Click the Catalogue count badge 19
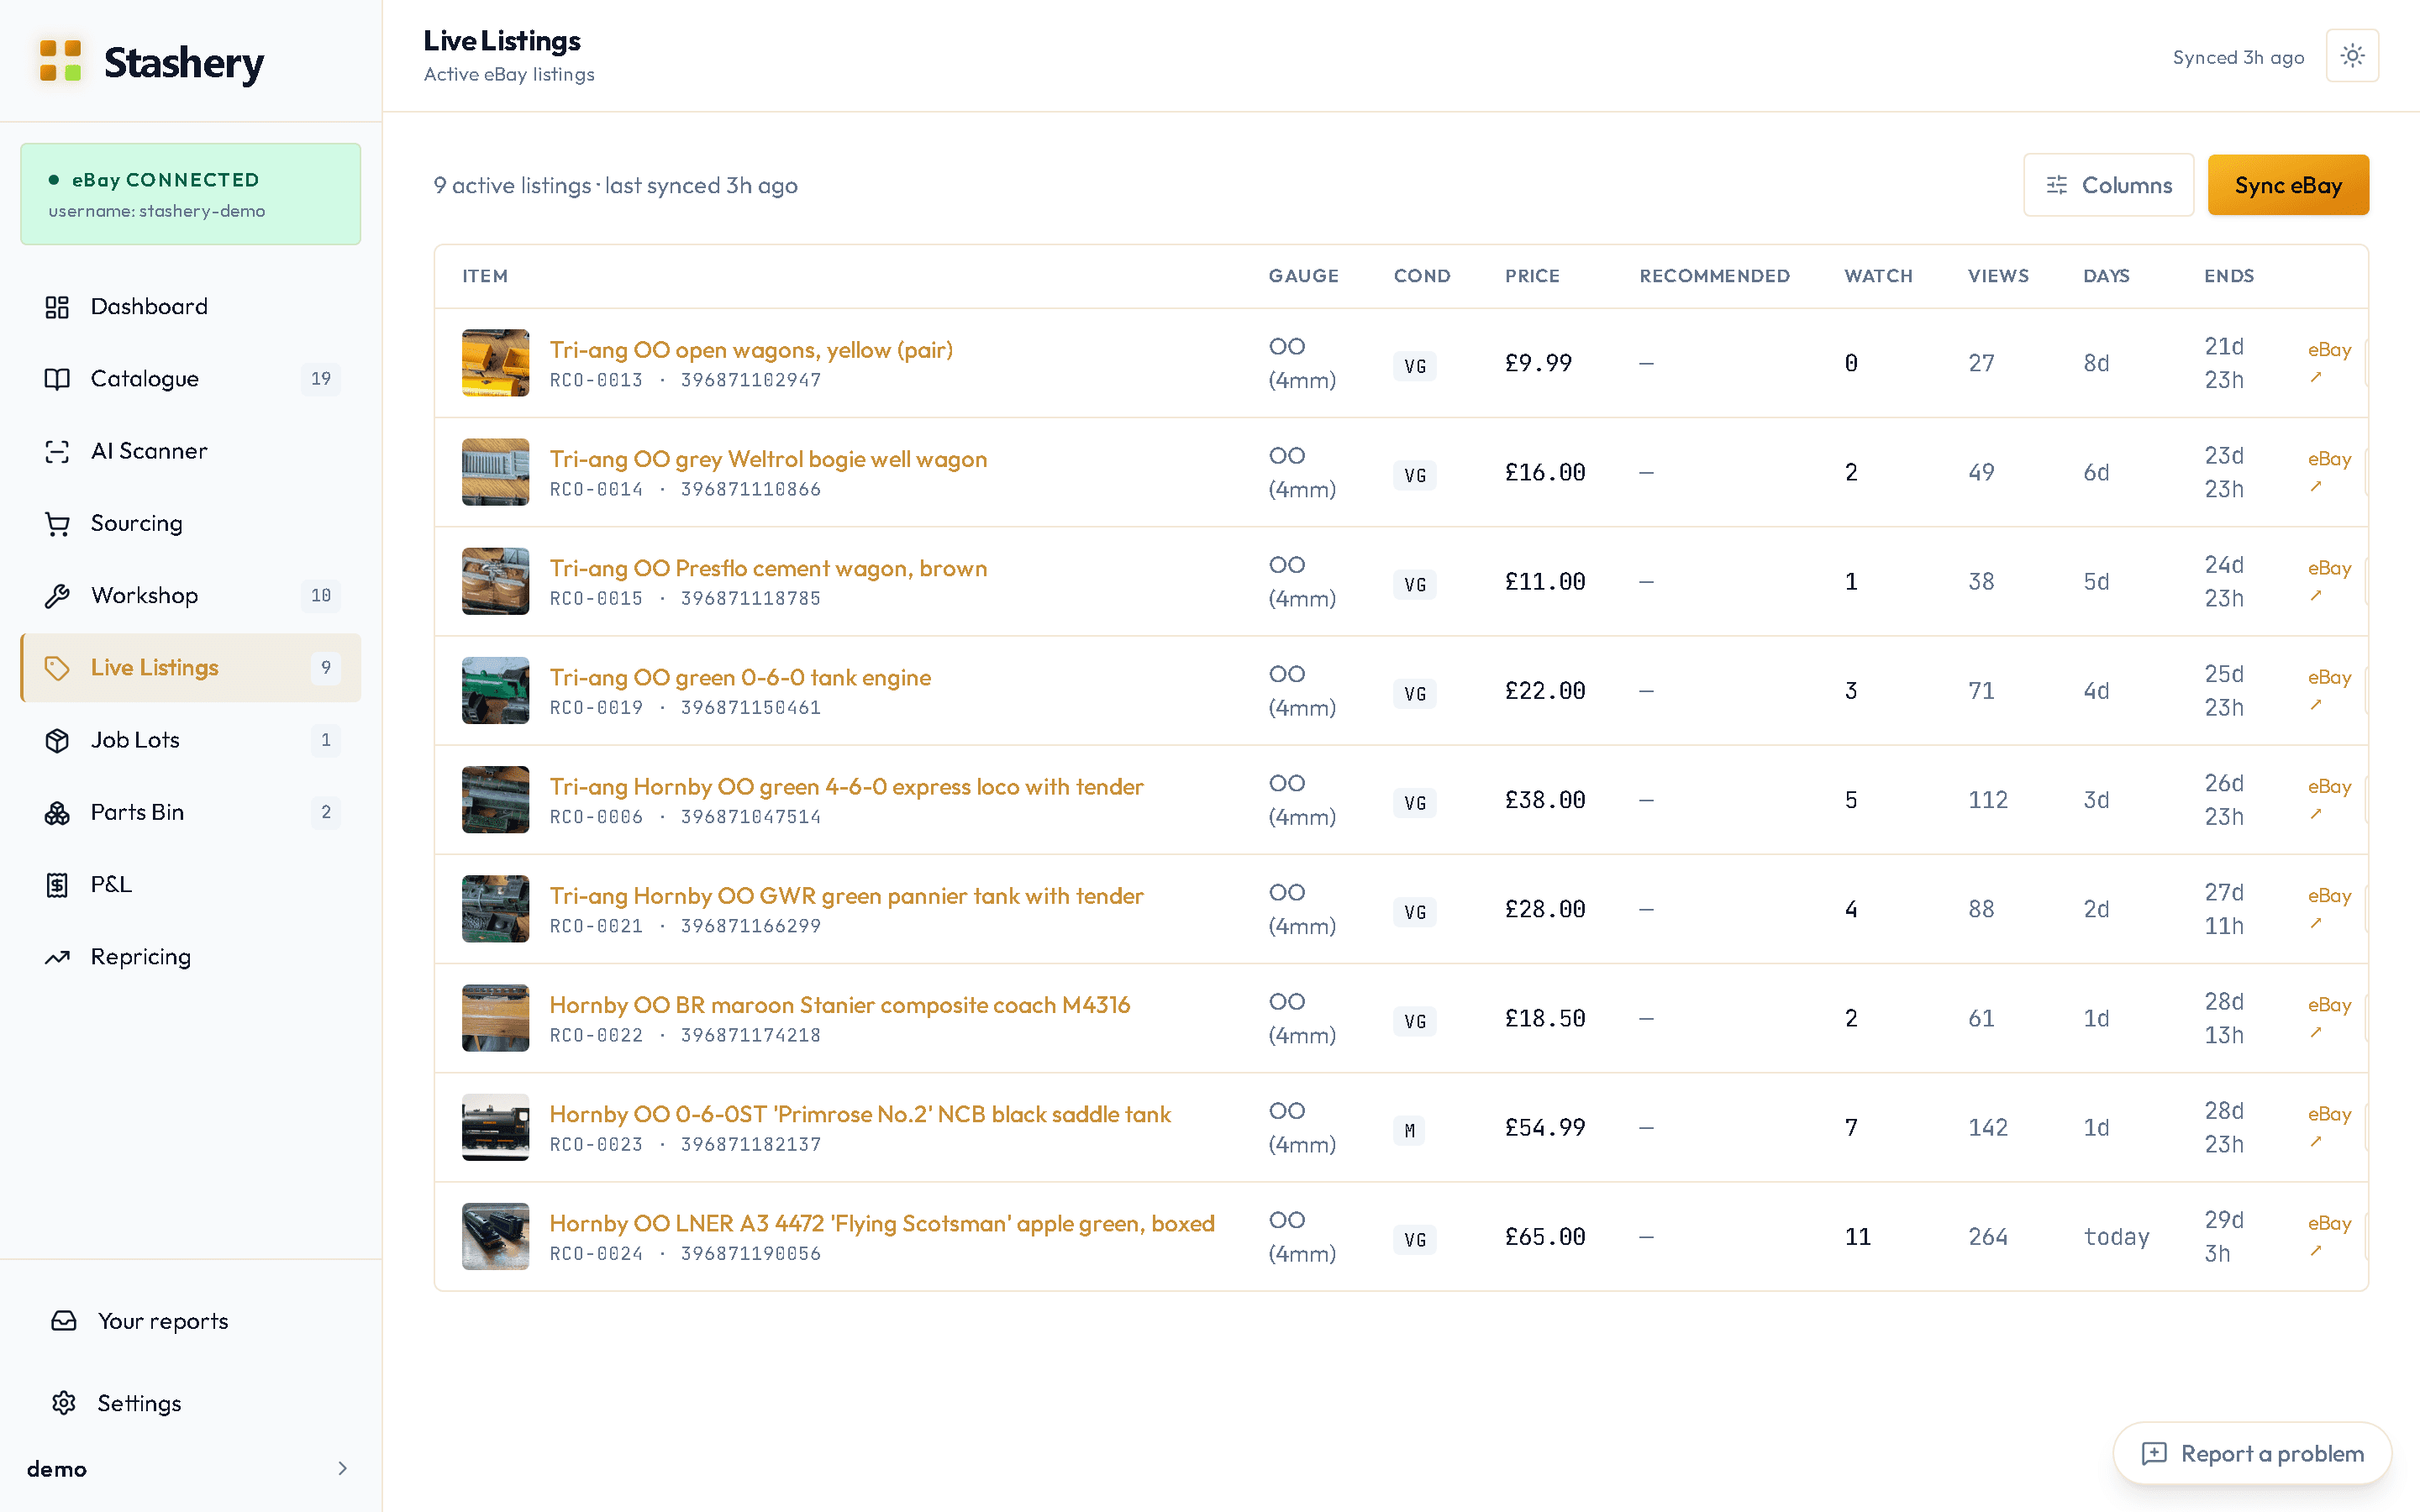 tap(320, 379)
